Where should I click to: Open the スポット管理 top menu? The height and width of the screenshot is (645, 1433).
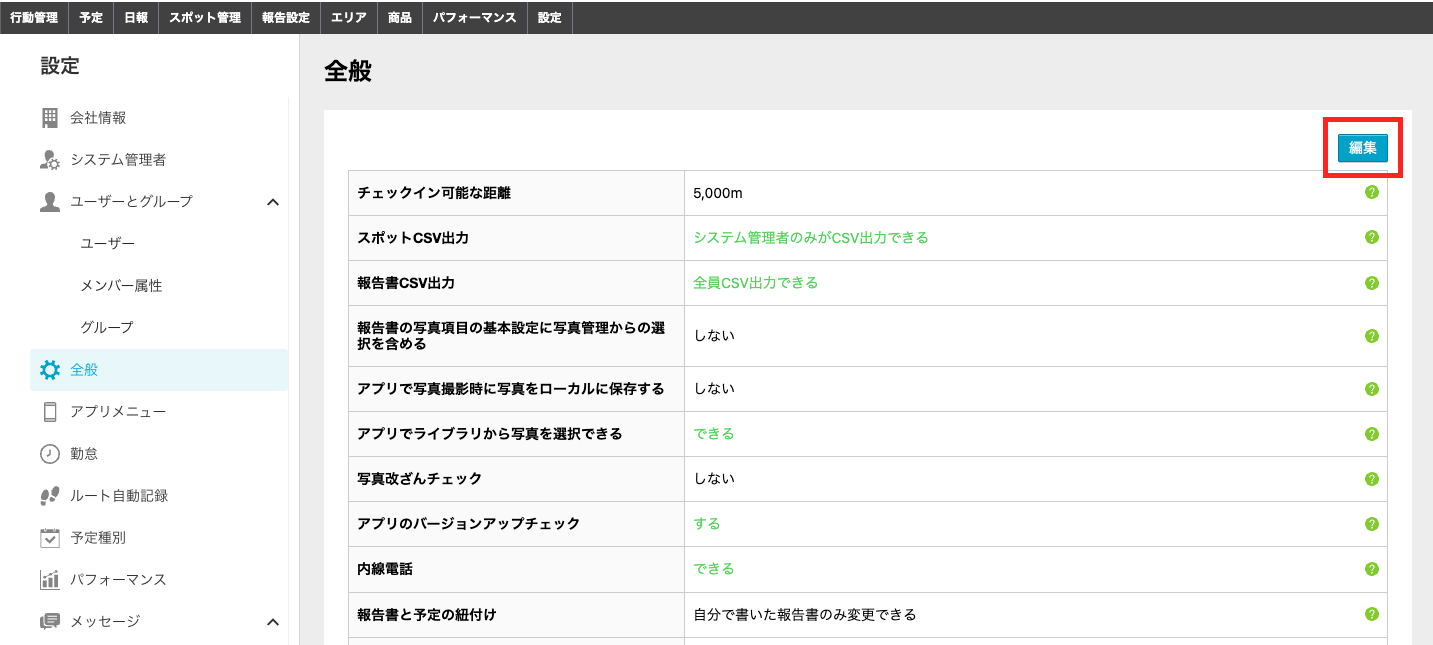coord(205,18)
